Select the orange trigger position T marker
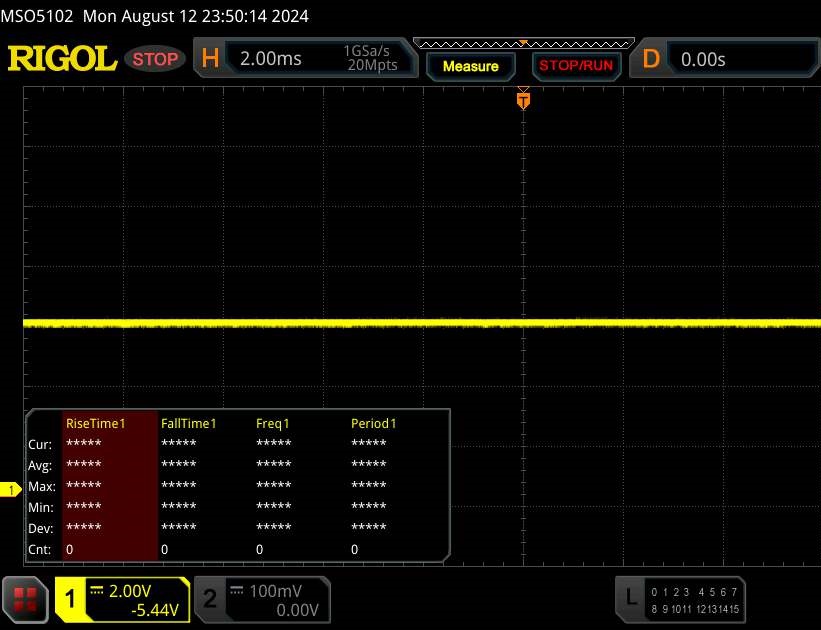The width and height of the screenshot is (821, 630). tap(522, 100)
